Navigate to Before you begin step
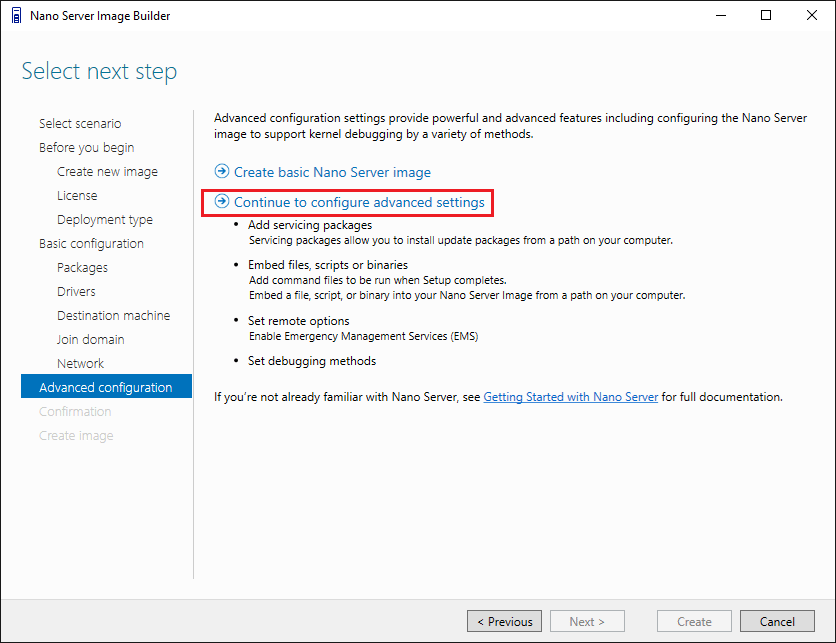 [86, 147]
